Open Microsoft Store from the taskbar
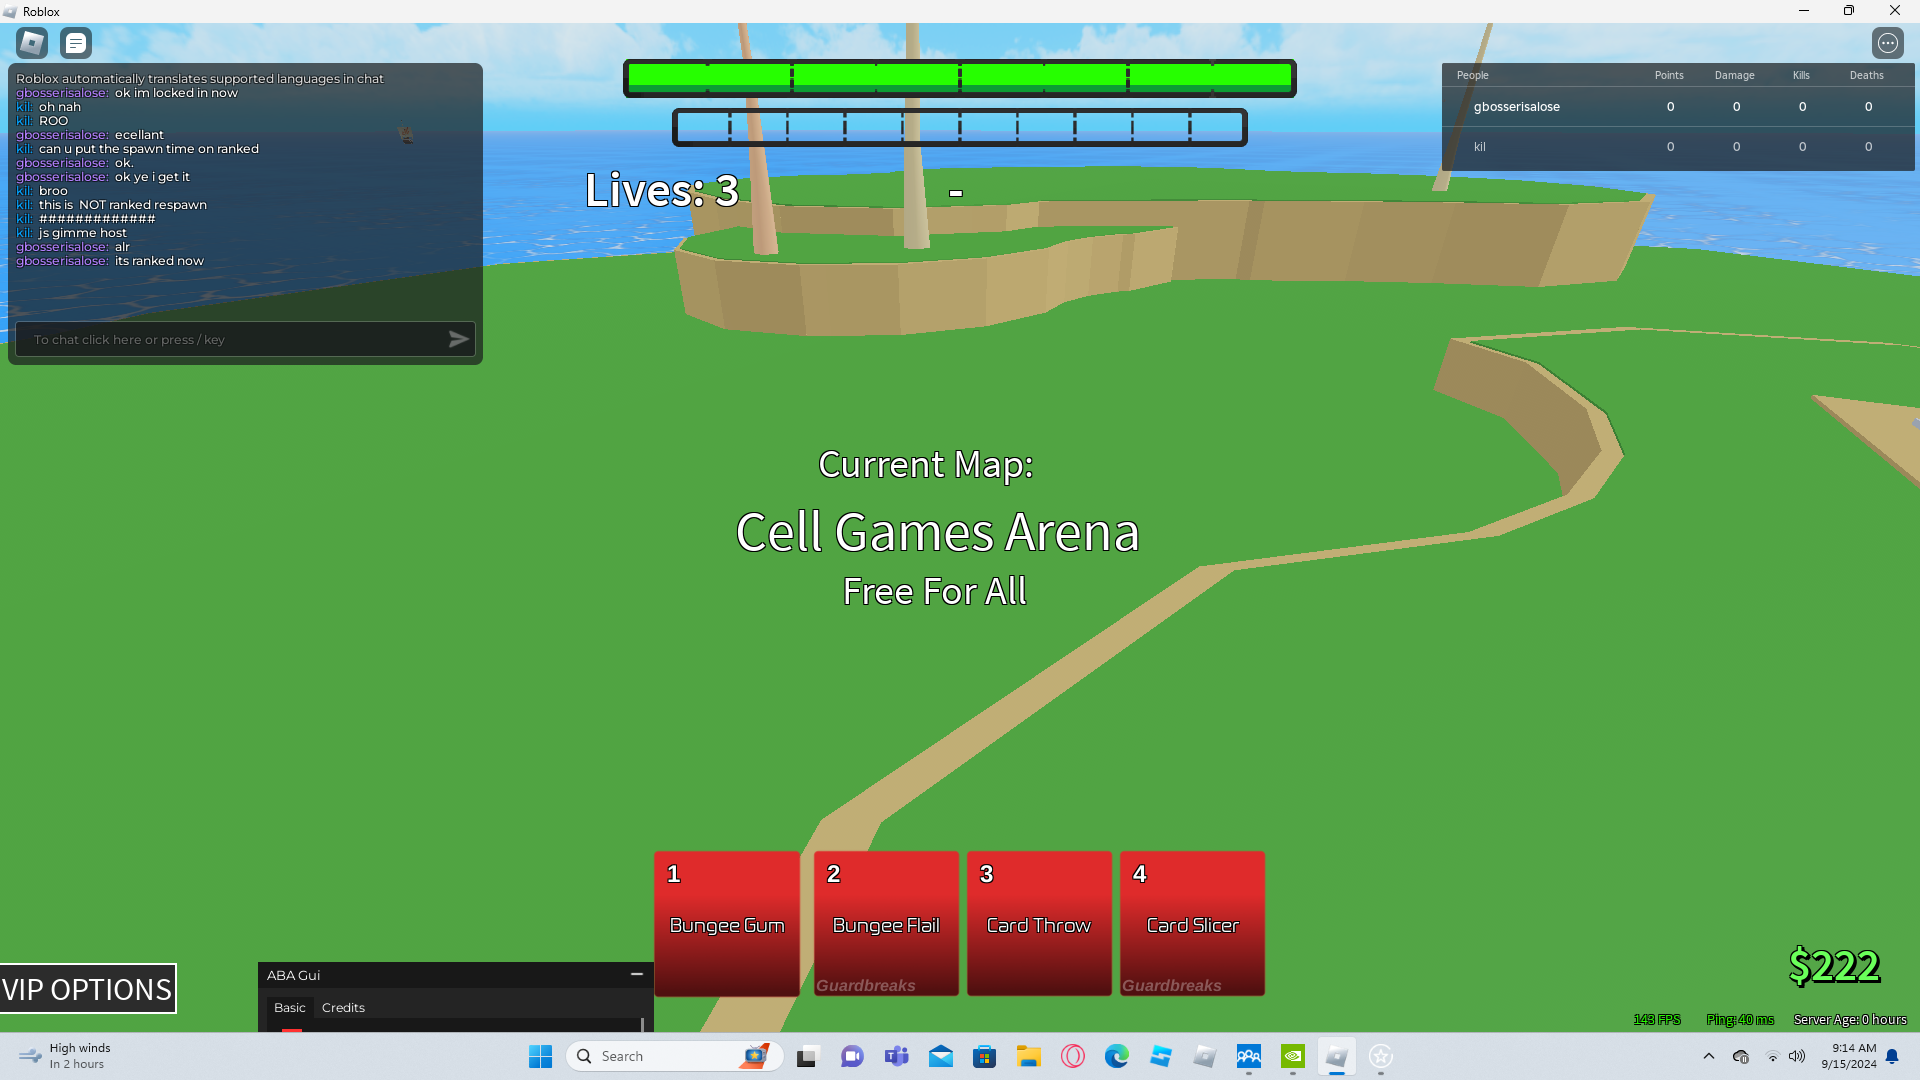The height and width of the screenshot is (1080, 1920). click(x=985, y=1056)
